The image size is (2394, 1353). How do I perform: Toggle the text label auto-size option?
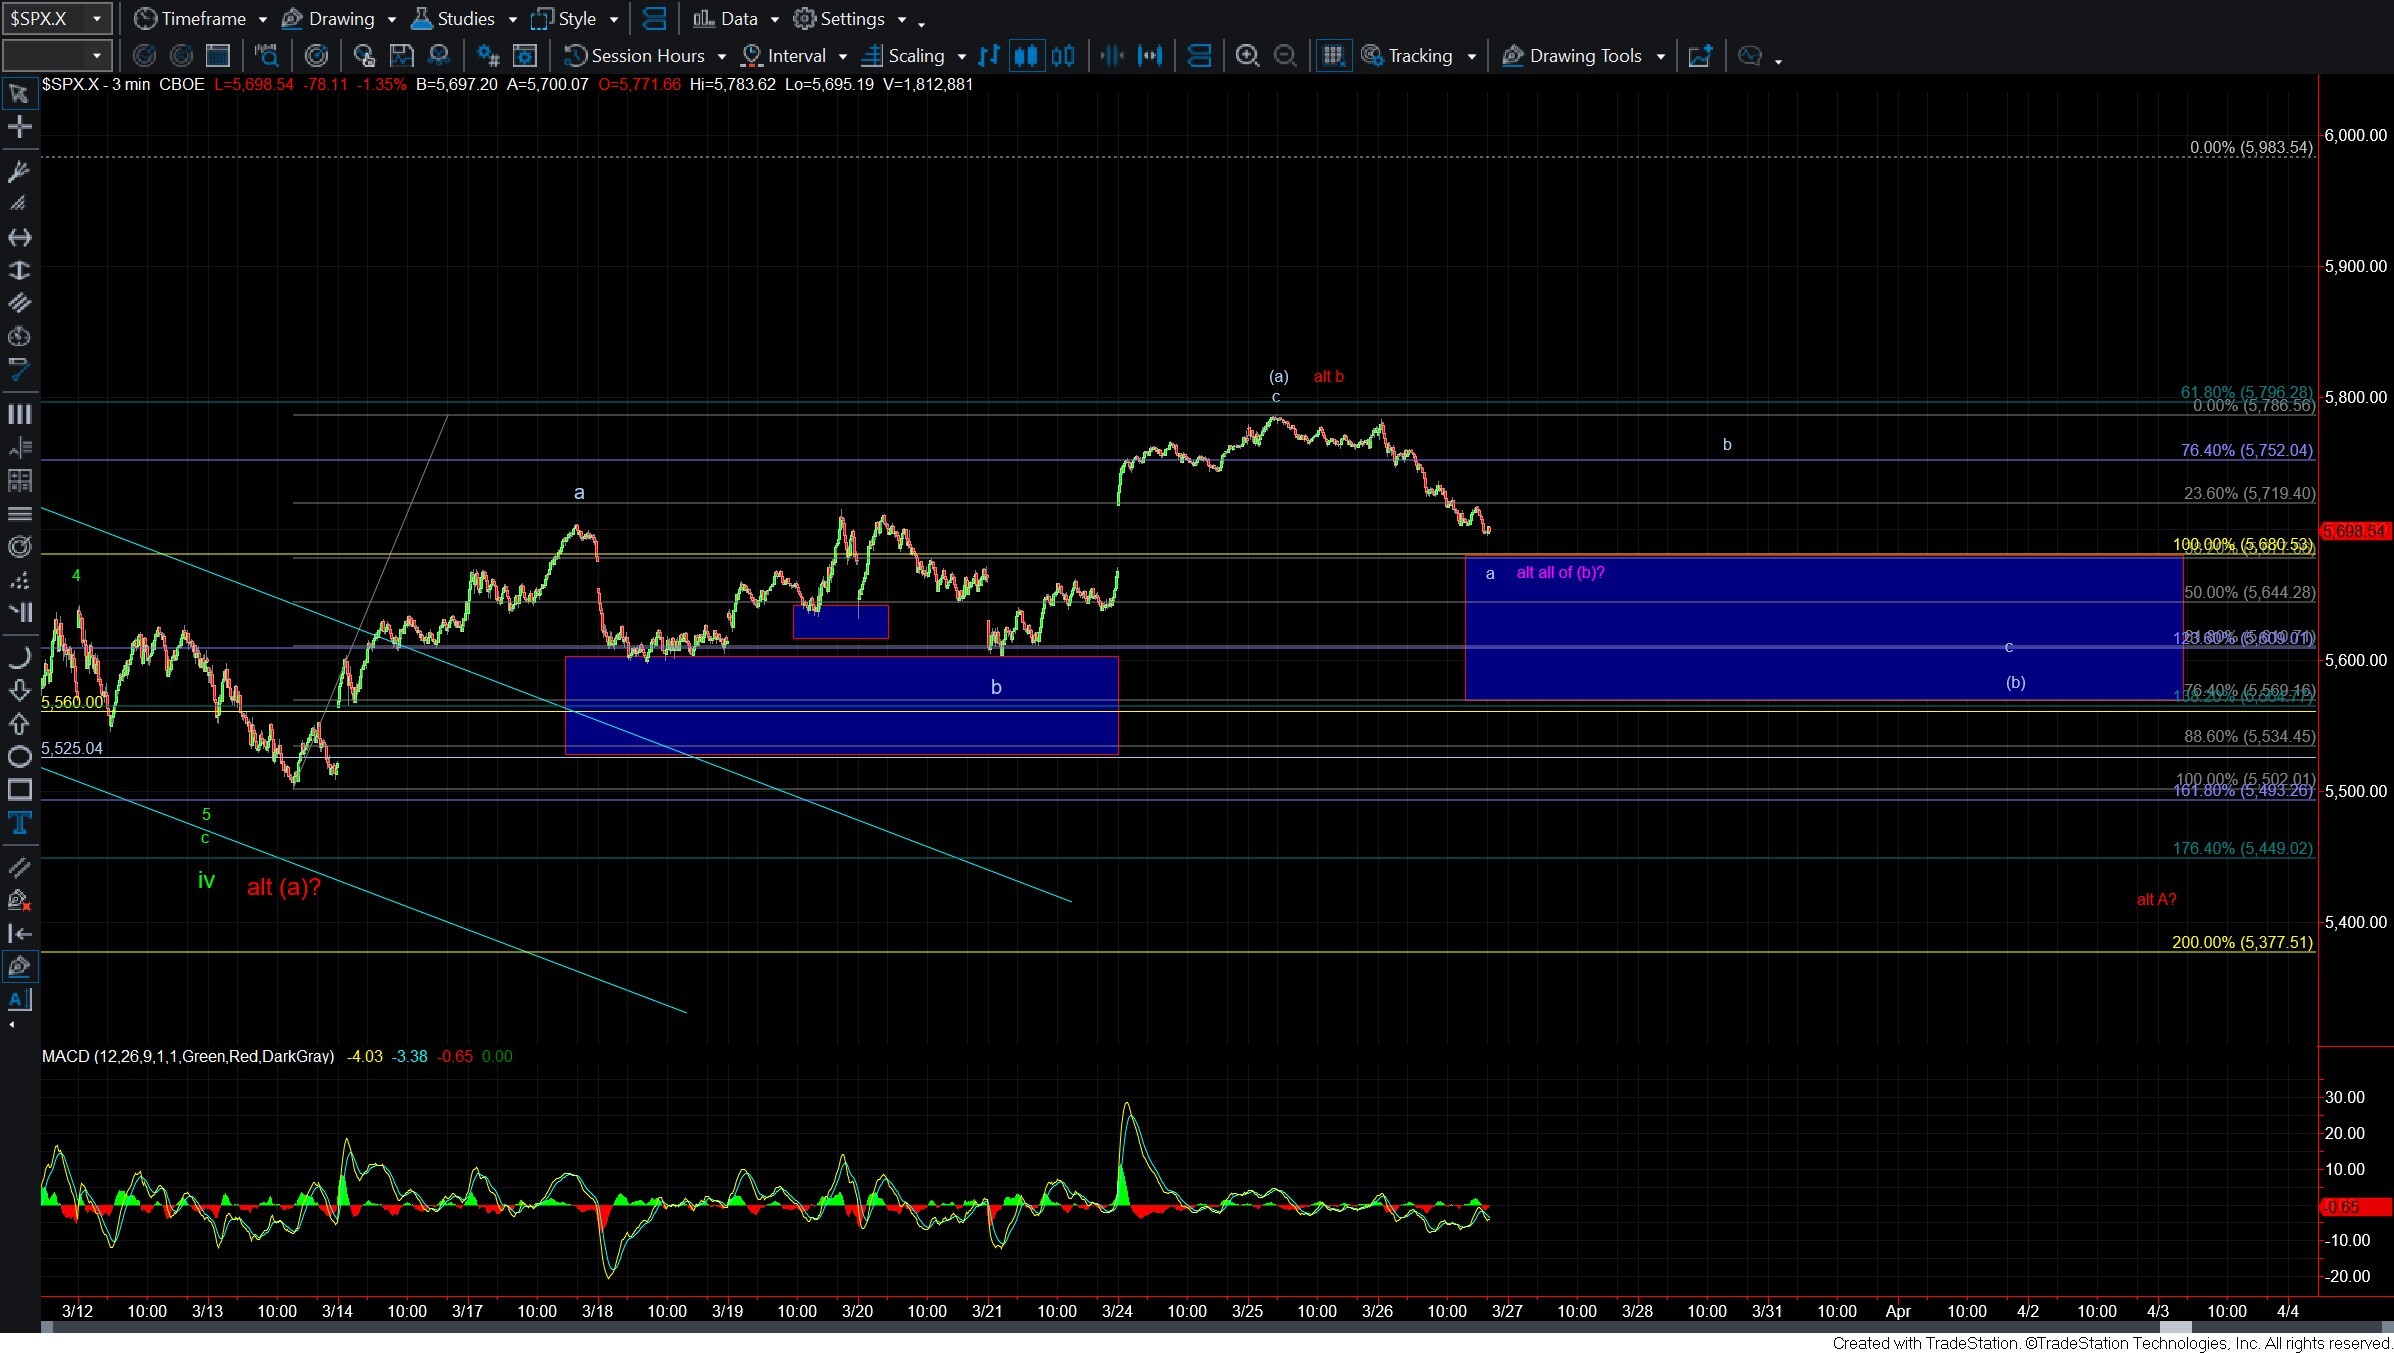tap(19, 999)
